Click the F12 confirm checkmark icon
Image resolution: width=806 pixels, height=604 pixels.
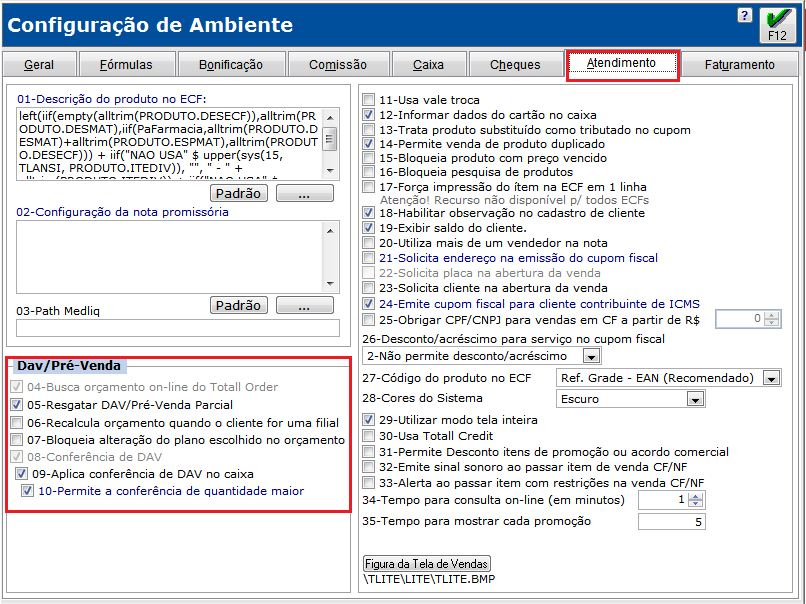777,25
